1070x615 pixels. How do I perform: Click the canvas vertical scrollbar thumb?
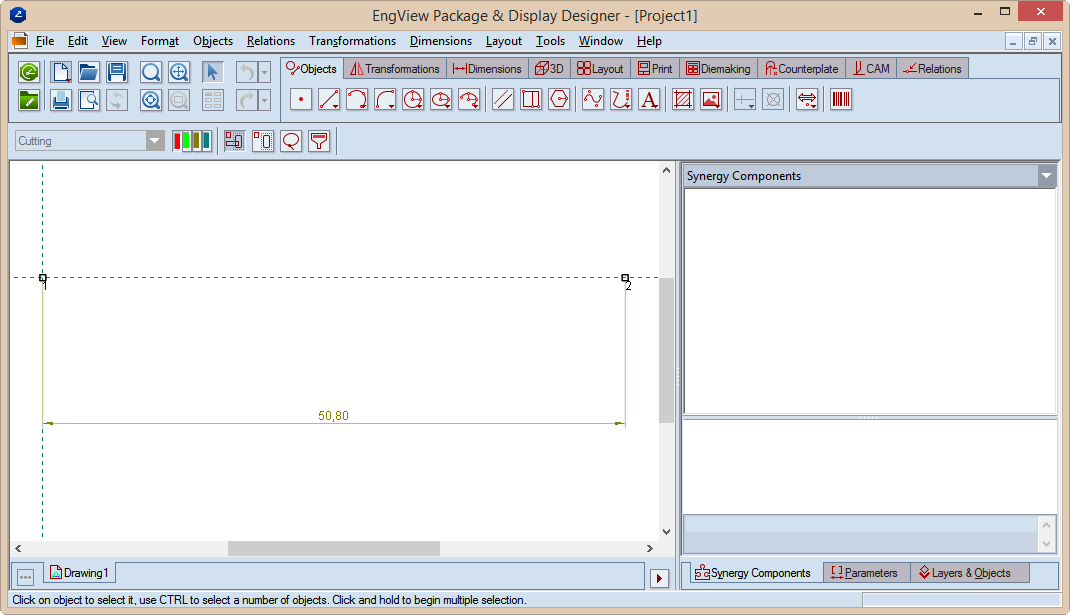[666, 350]
